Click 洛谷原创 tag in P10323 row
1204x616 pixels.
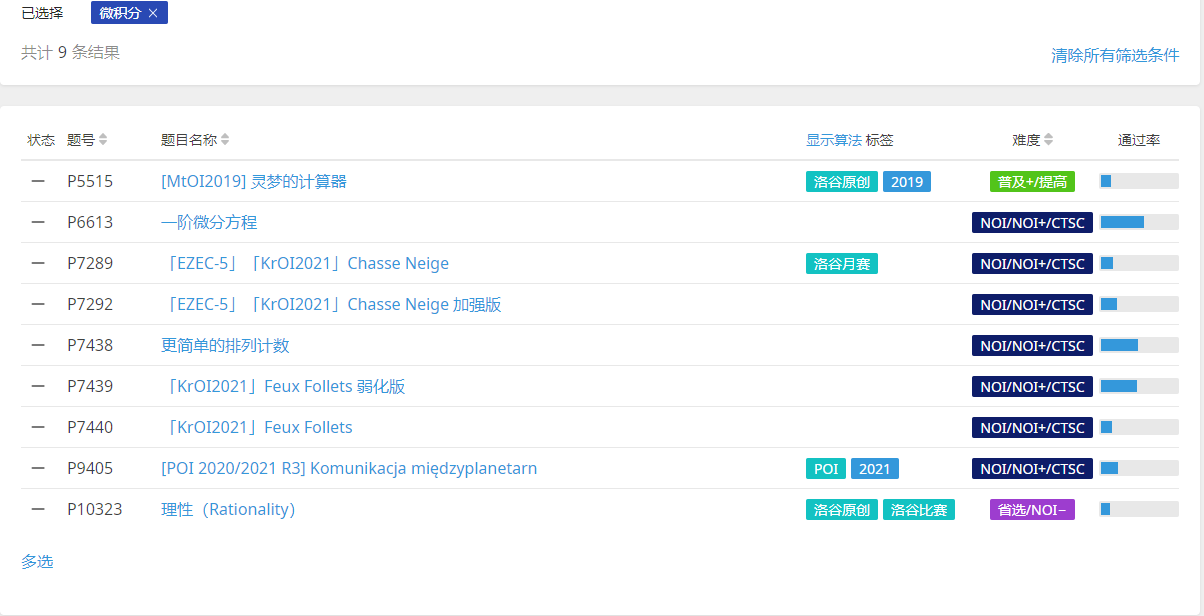[842, 510]
